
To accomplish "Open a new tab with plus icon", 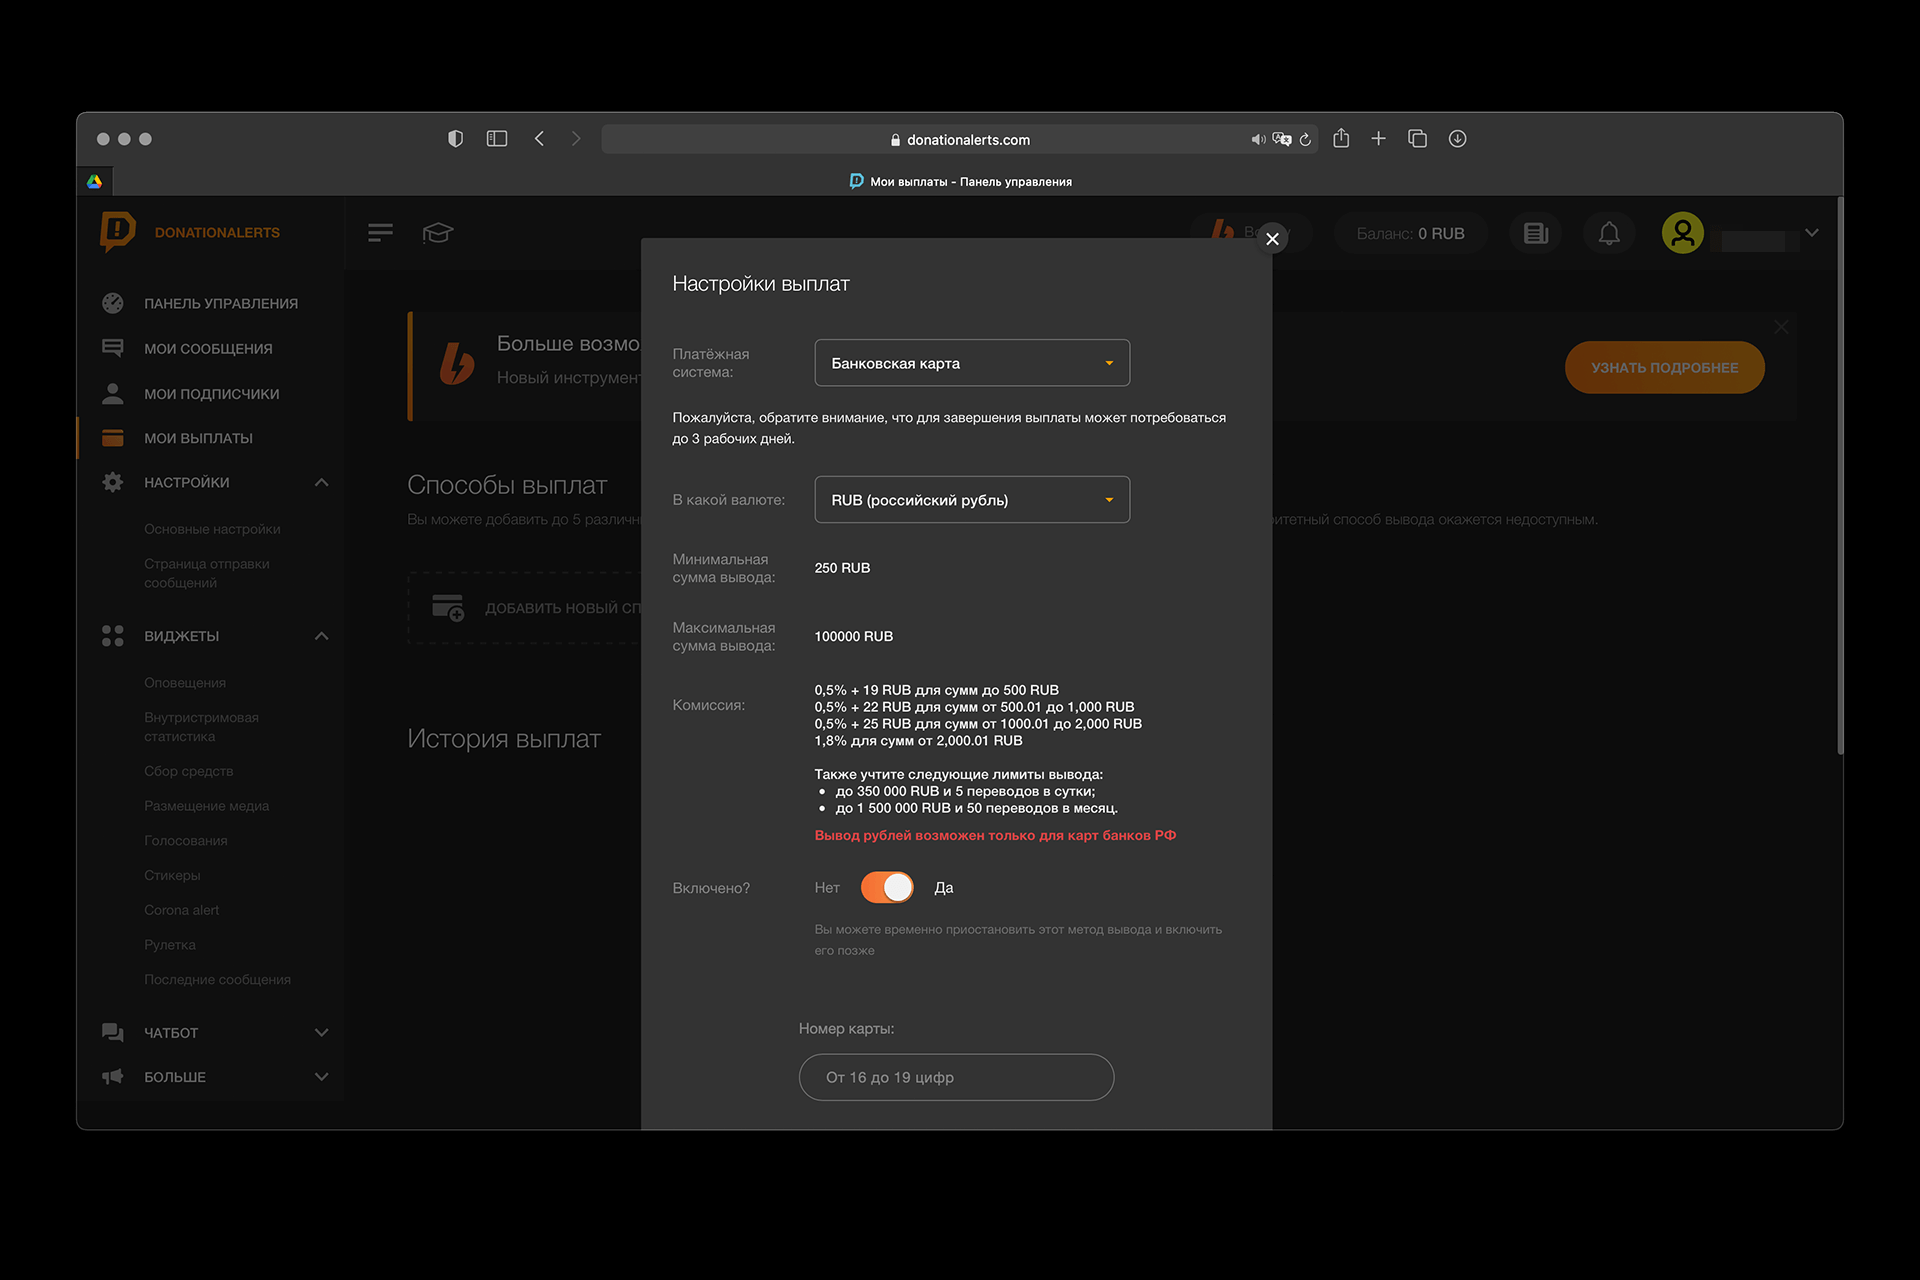I will [x=1378, y=139].
